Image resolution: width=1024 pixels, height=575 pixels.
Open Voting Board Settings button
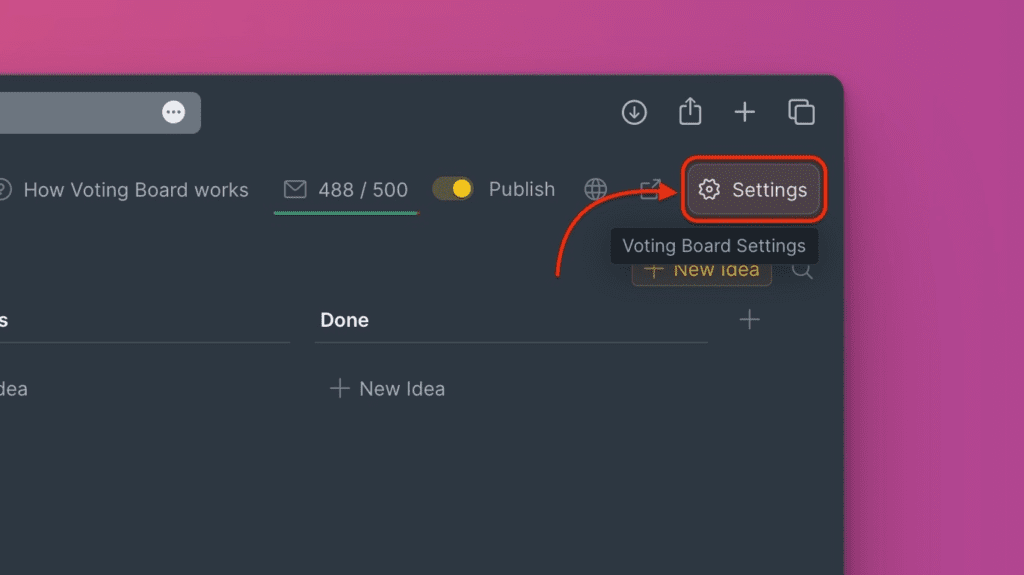click(755, 189)
